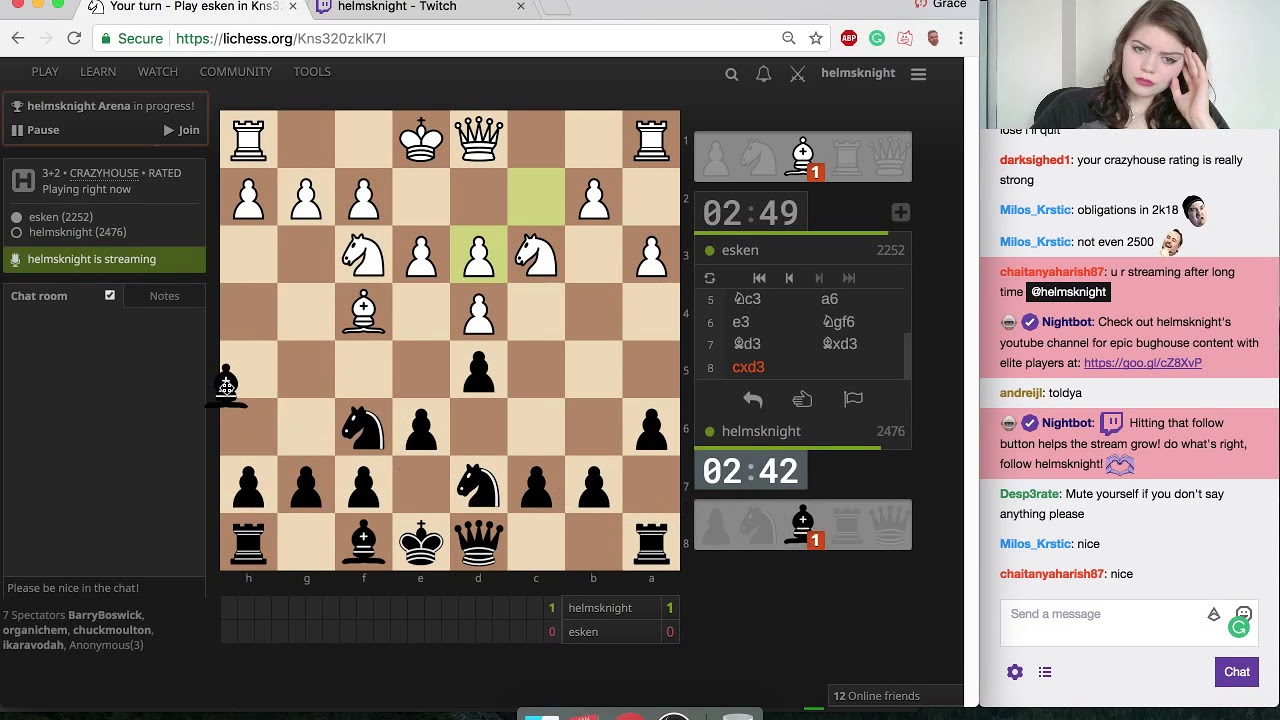Open the challenges crossed-swords icon
The height and width of the screenshot is (720, 1280).
798,73
